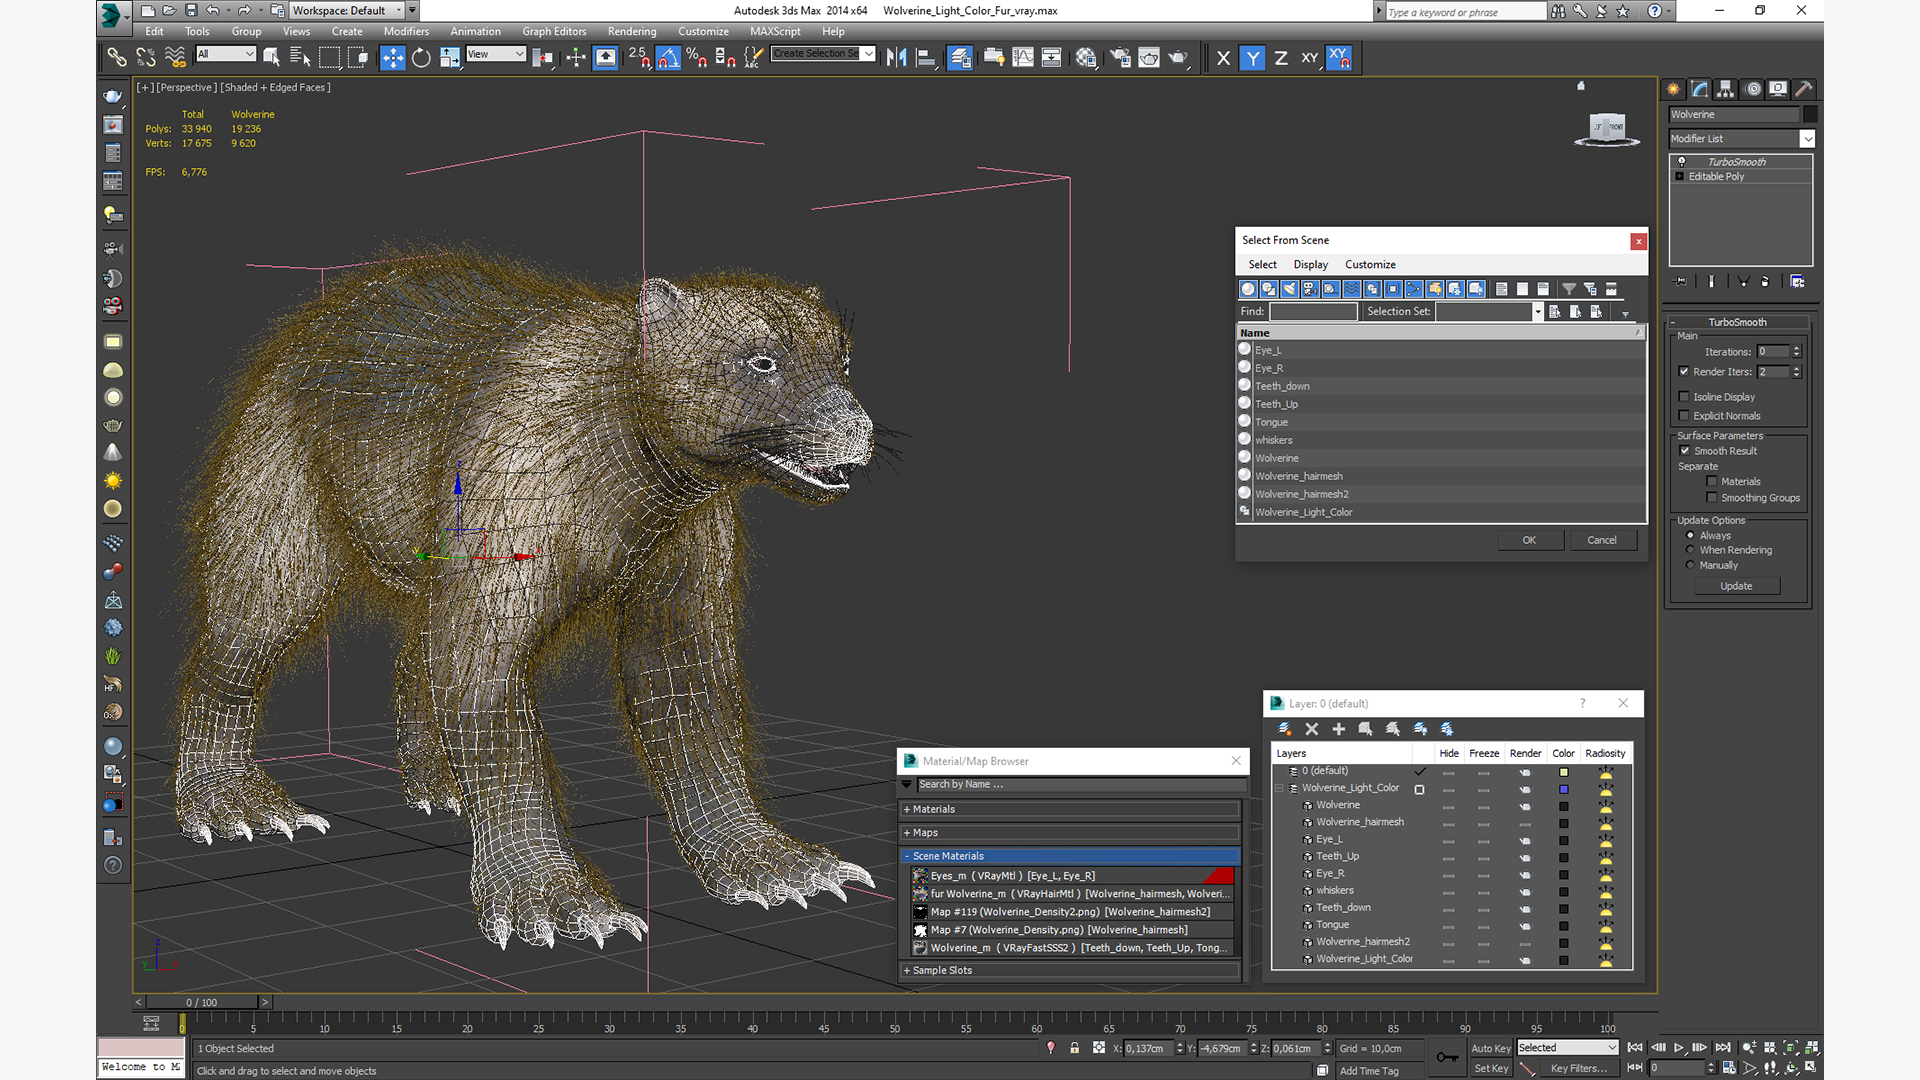Open the Utilities hammer panel tab
Viewport: 1920px width, 1080px height.
pyautogui.click(x=1804, y=89)
